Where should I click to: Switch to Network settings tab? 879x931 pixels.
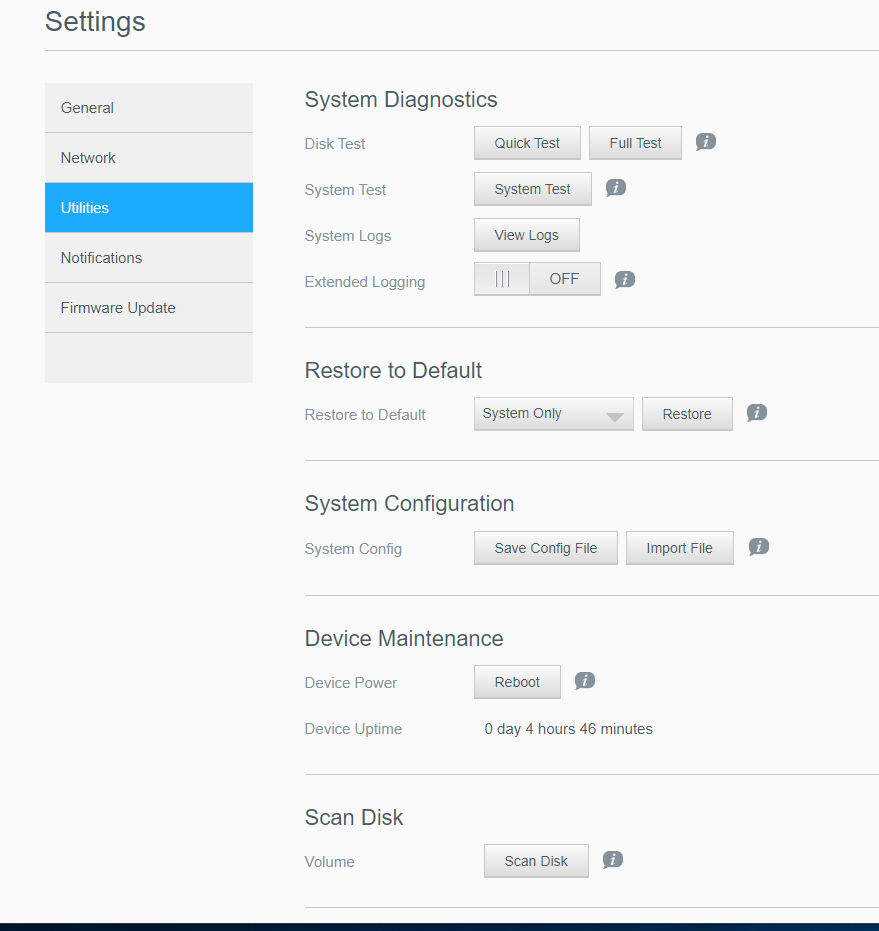(x=149, y=158)
